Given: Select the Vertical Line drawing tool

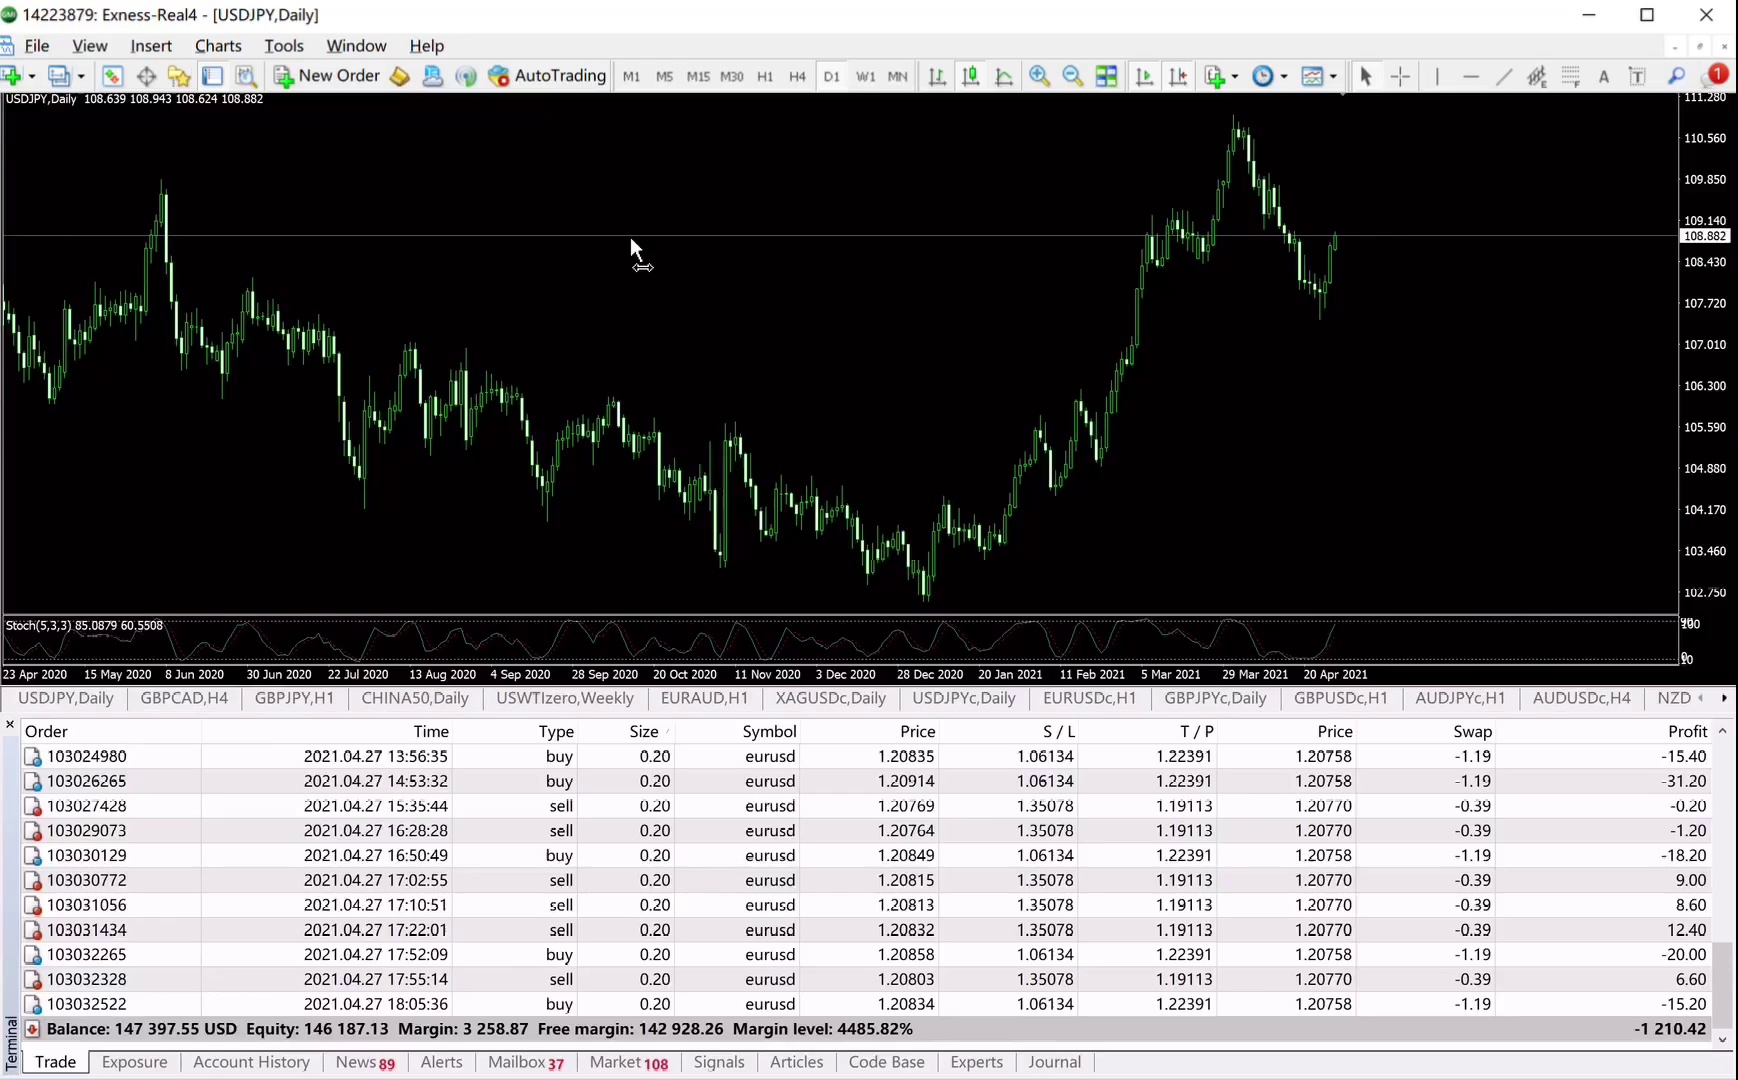Looking at the screenshot, I should [1437, 76].
